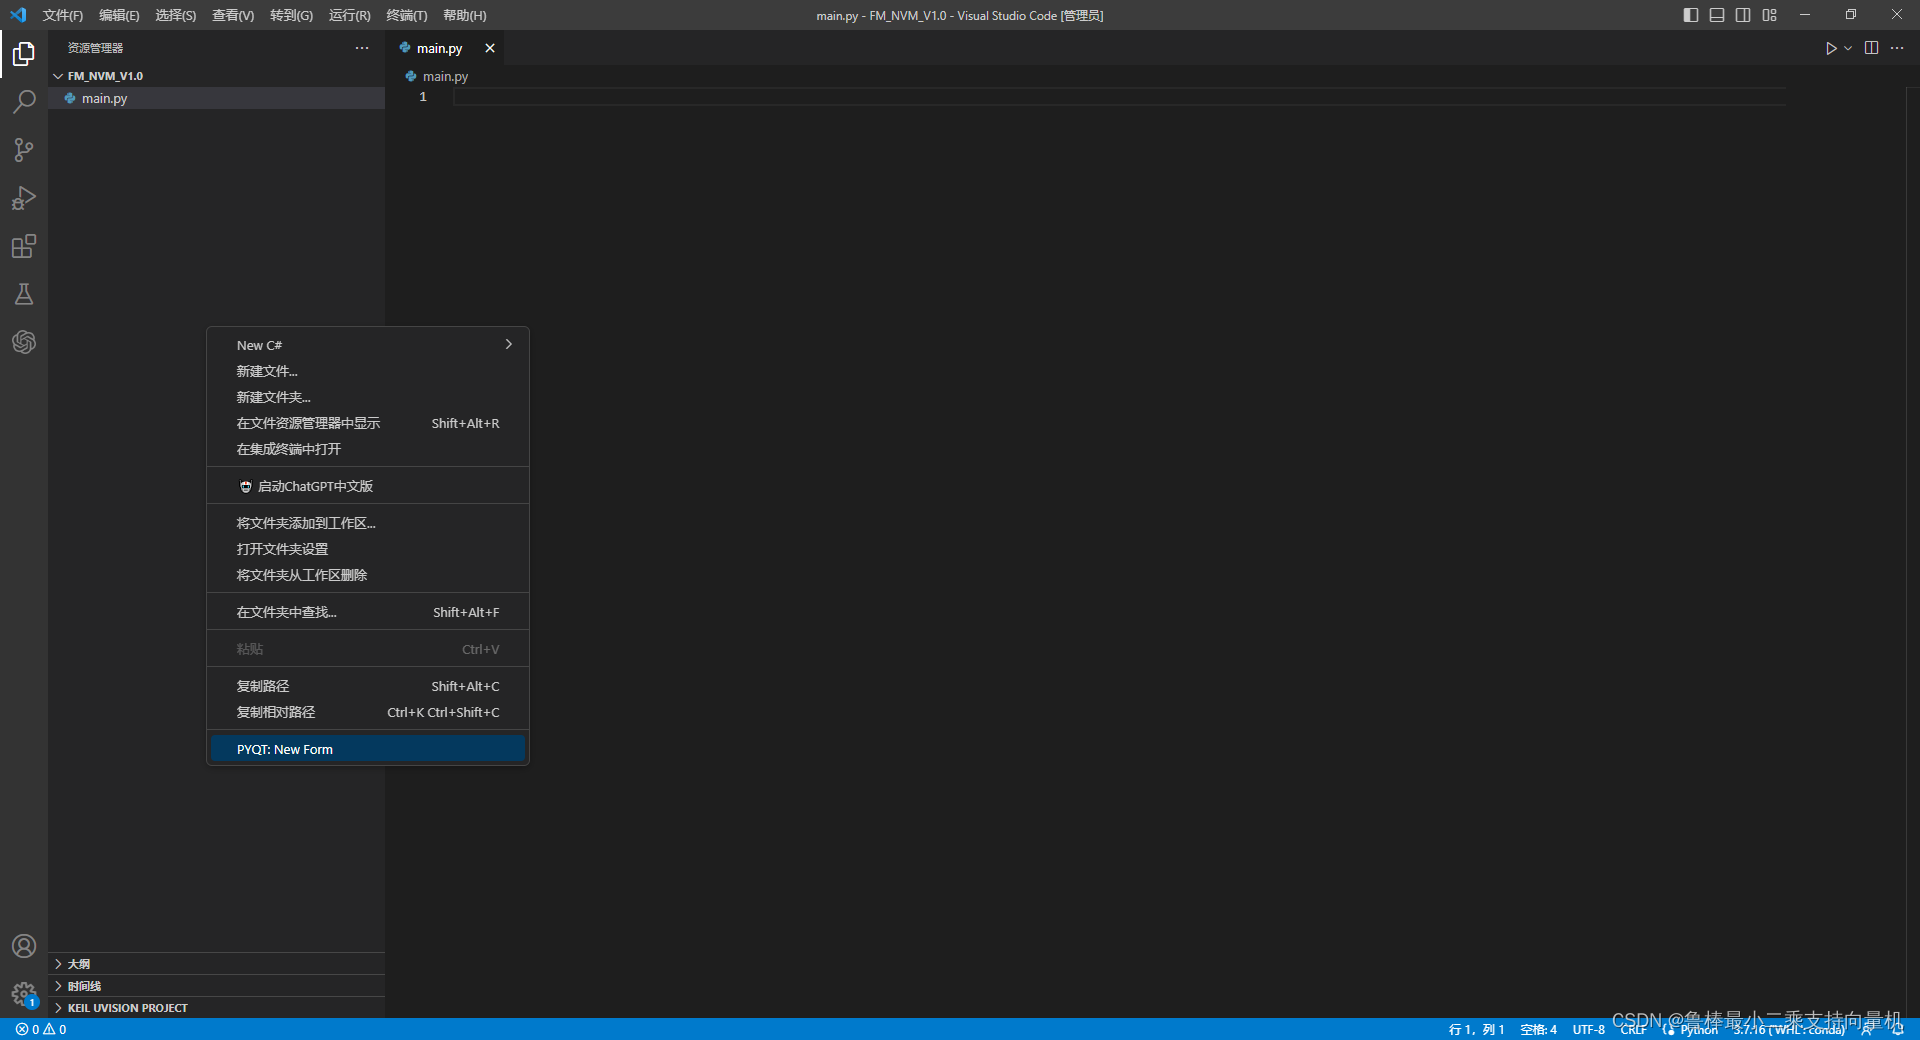Split the editor to the right

click(1871, 48)
